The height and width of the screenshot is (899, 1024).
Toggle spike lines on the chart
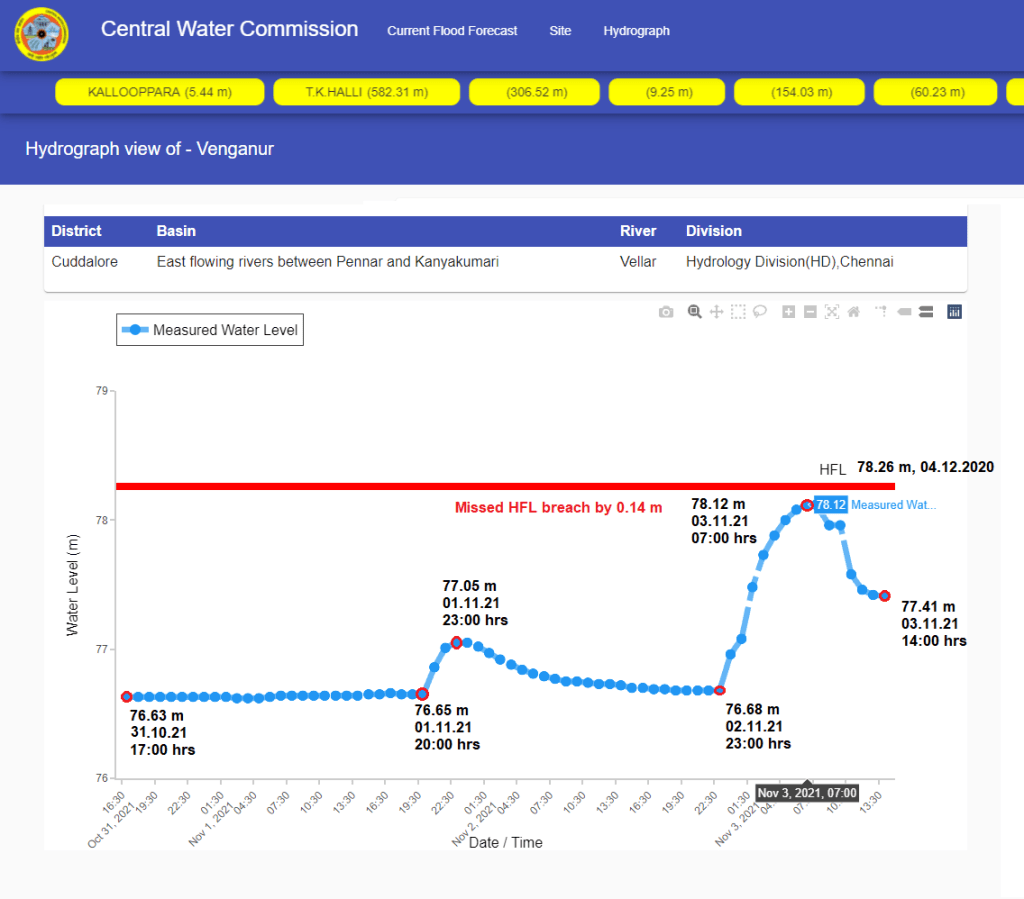[x=881, y=312]
